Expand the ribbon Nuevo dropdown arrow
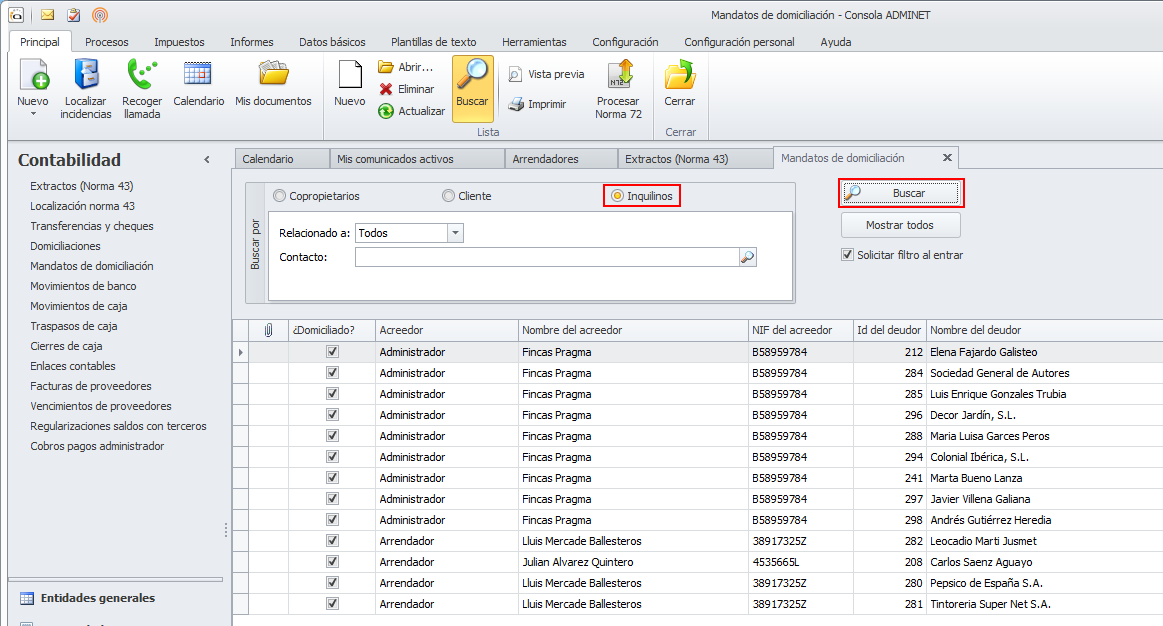 33,114
